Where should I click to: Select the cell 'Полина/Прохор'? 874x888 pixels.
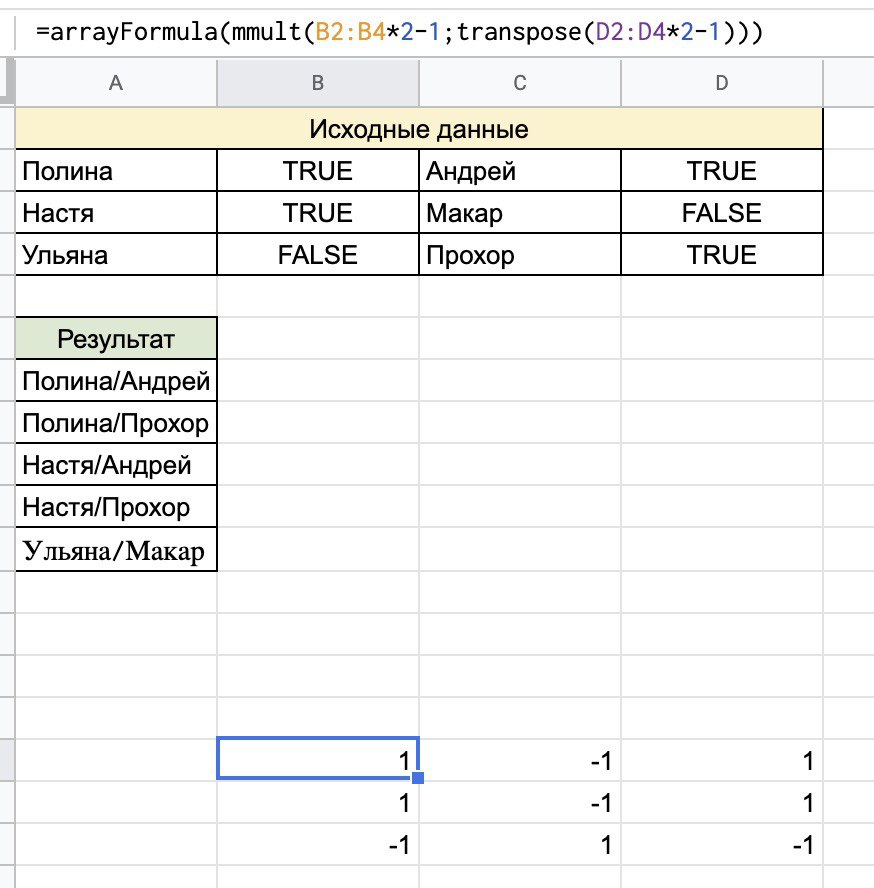click(116, 422)
